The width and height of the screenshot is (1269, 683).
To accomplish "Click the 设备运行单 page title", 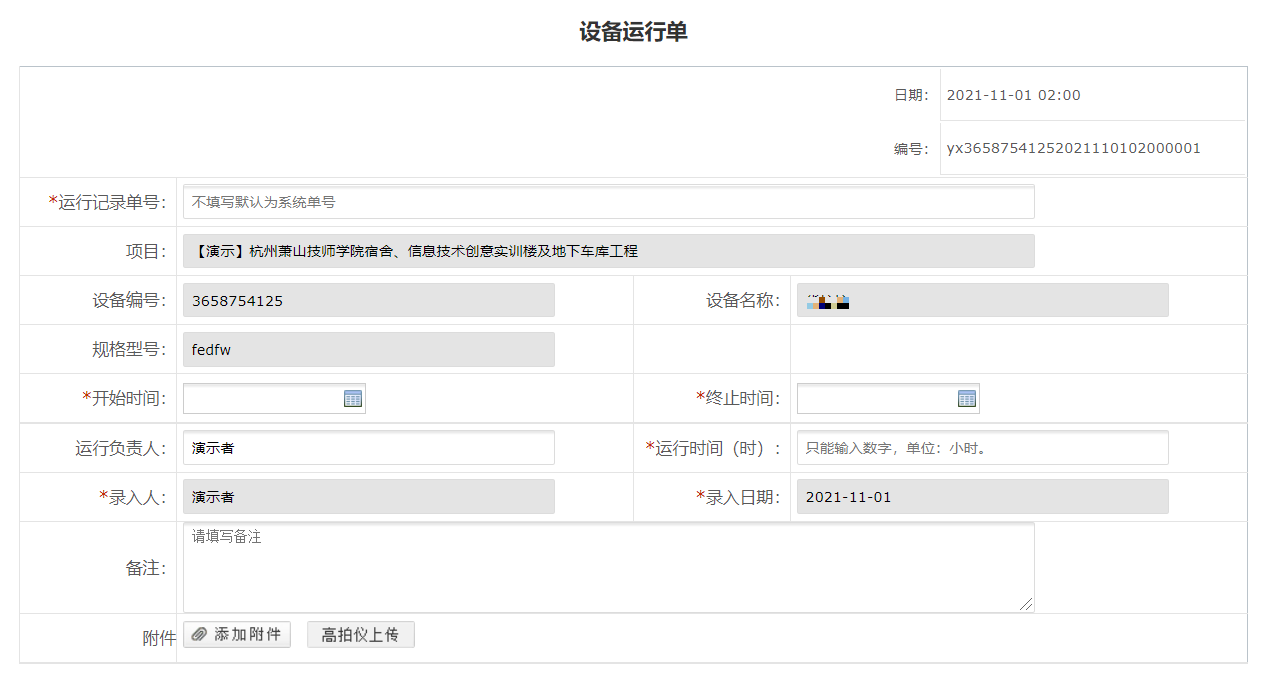I will tap(633, 32).
